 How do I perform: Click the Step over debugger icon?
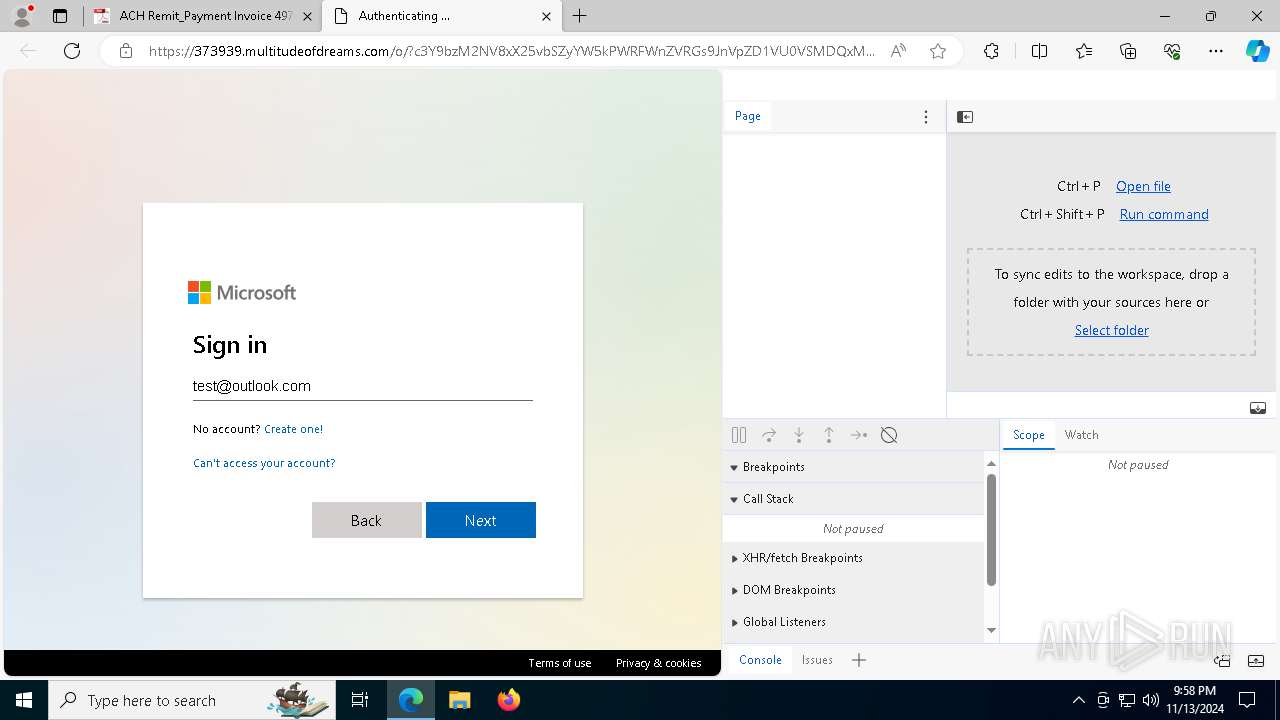pos(769,435)
